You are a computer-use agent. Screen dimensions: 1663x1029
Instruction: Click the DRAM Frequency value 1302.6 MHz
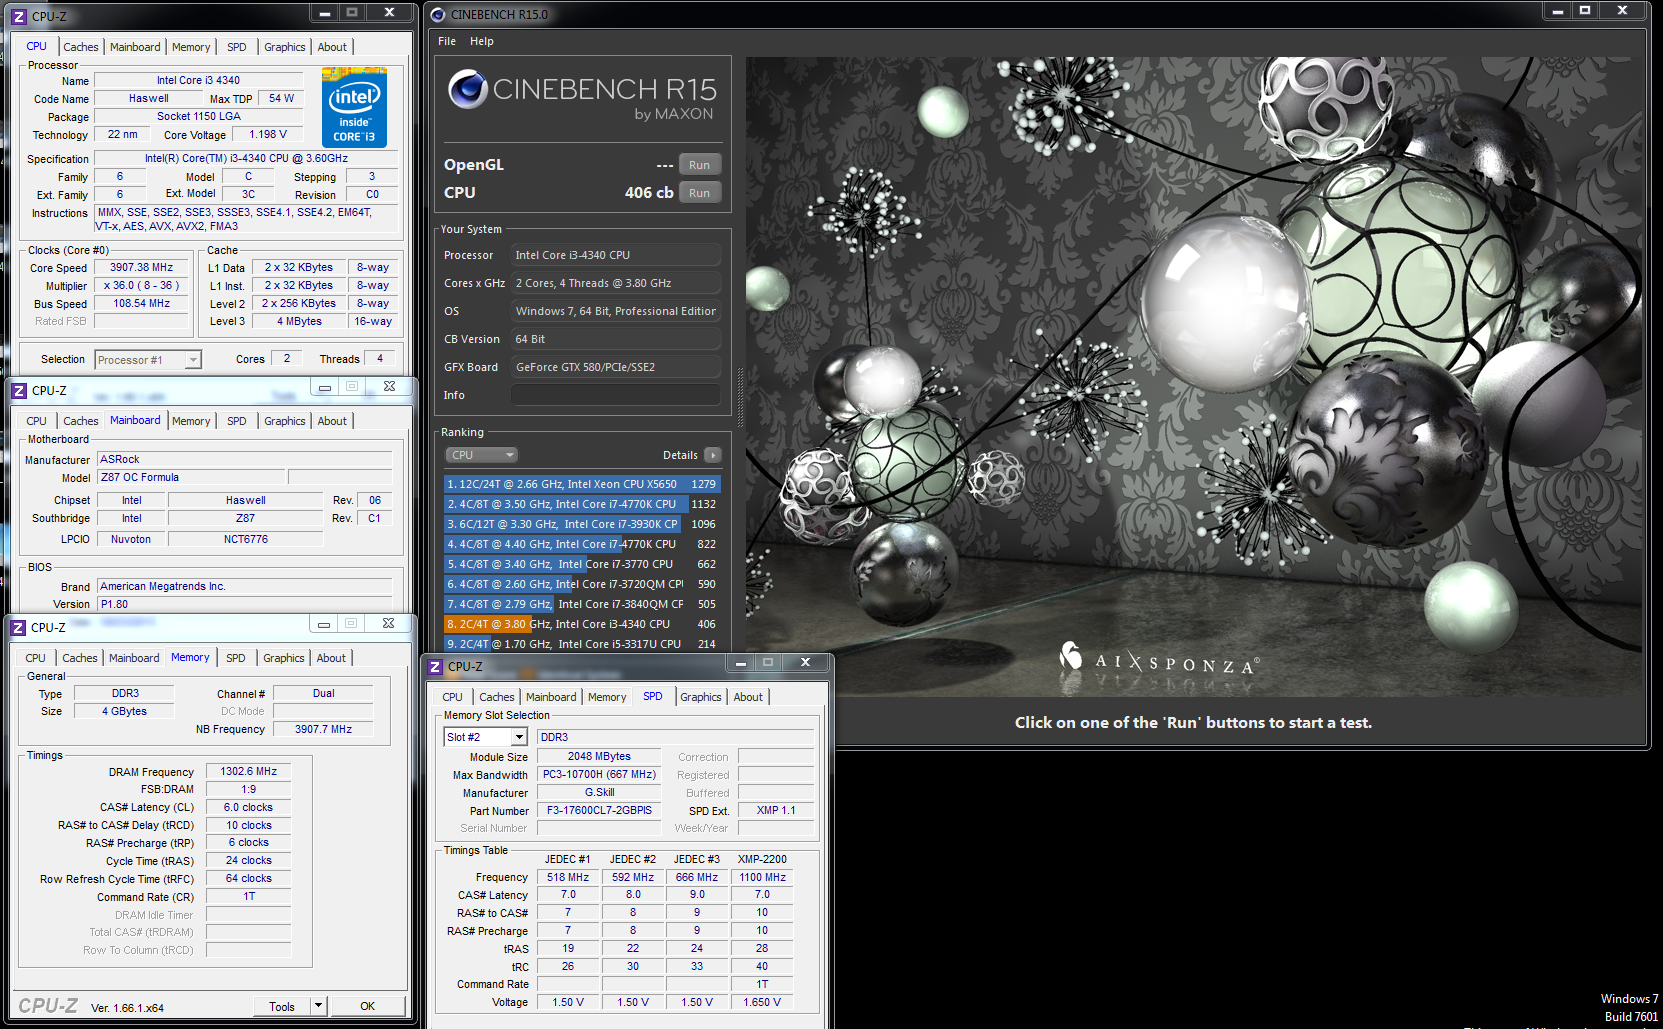click(249, 771)
